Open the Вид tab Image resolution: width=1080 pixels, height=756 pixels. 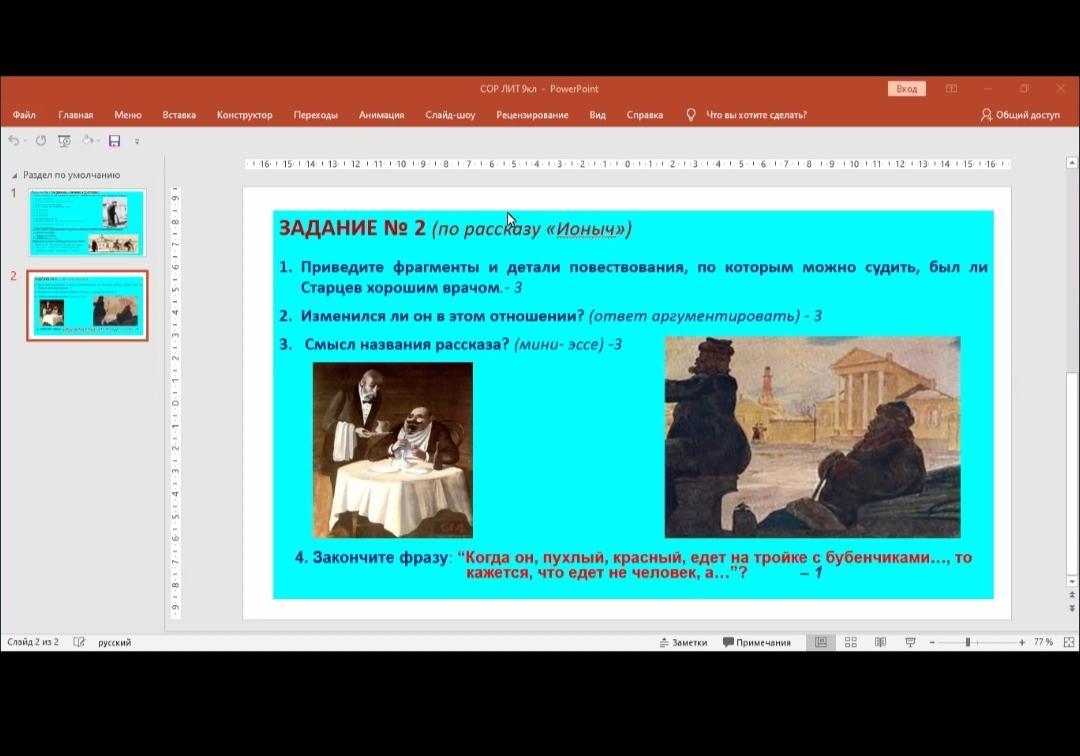pyautogui.click(x=597, y=115)
